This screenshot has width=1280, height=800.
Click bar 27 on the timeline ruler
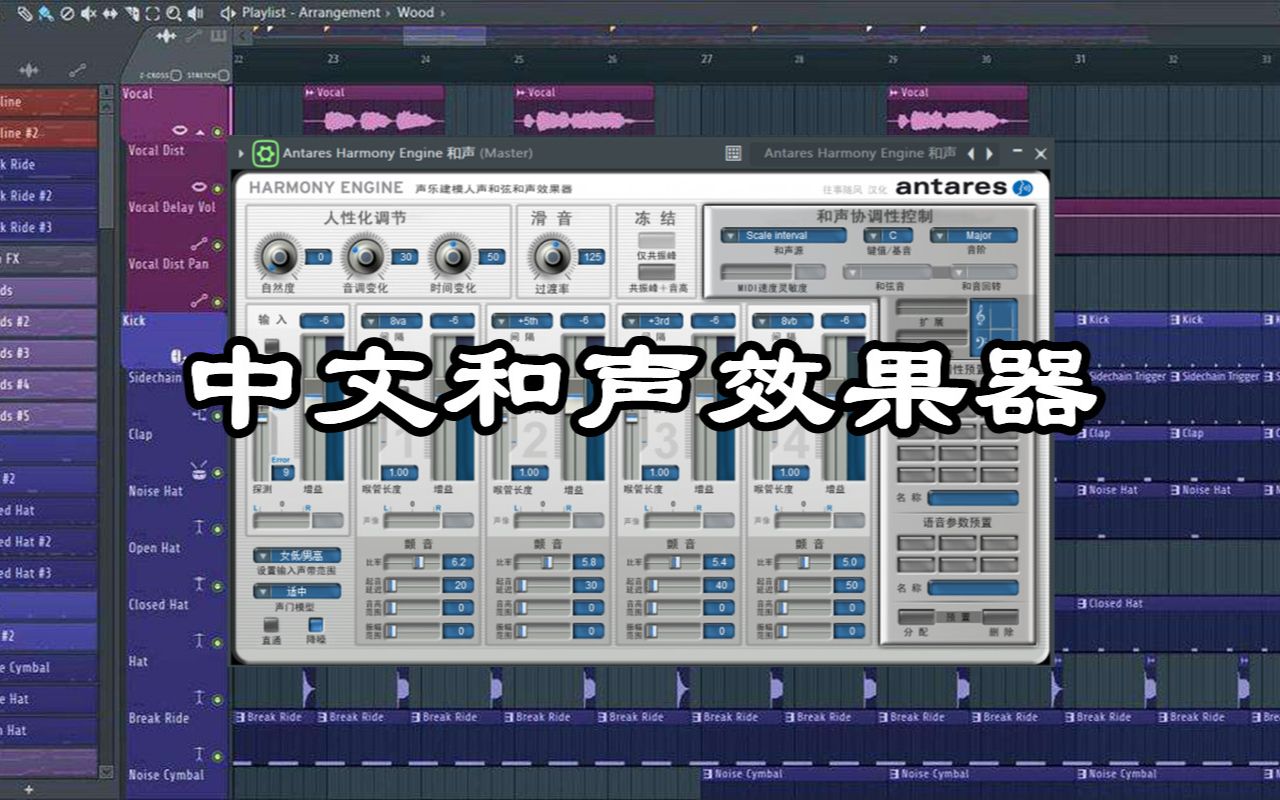point(706,59)
